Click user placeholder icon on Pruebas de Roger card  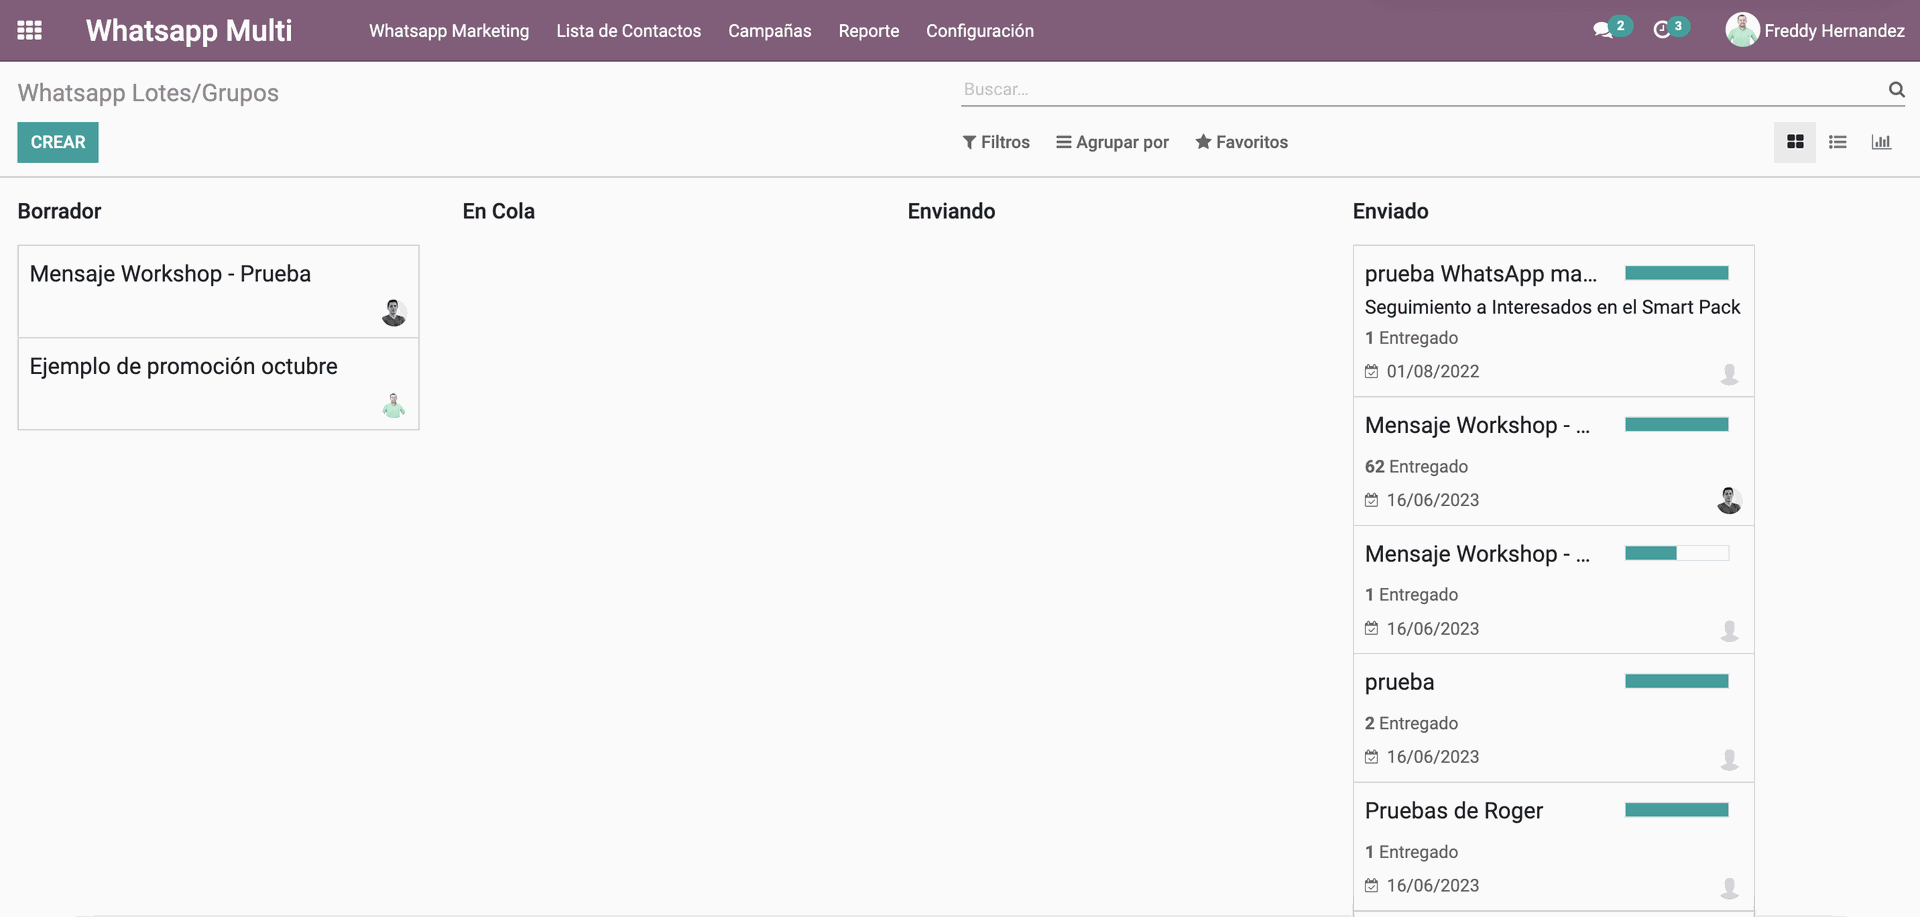click(x=1729, y=887)
